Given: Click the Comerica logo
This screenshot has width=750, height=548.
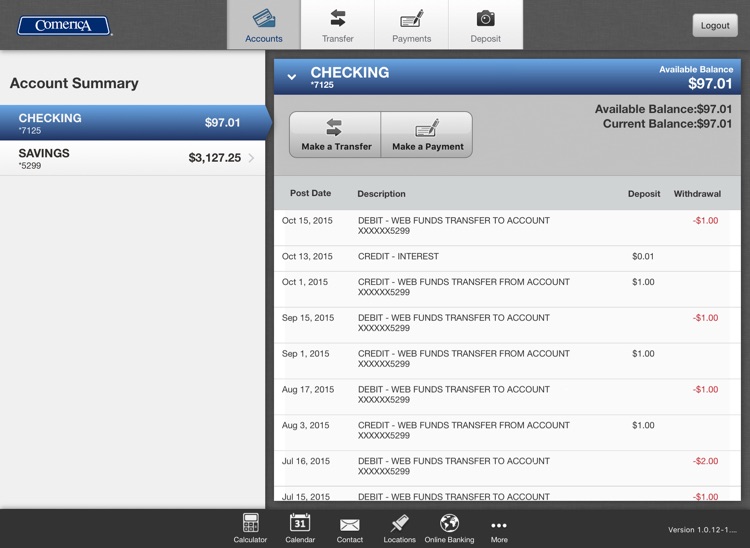Looking at the screenshot, I should (64, 25).
